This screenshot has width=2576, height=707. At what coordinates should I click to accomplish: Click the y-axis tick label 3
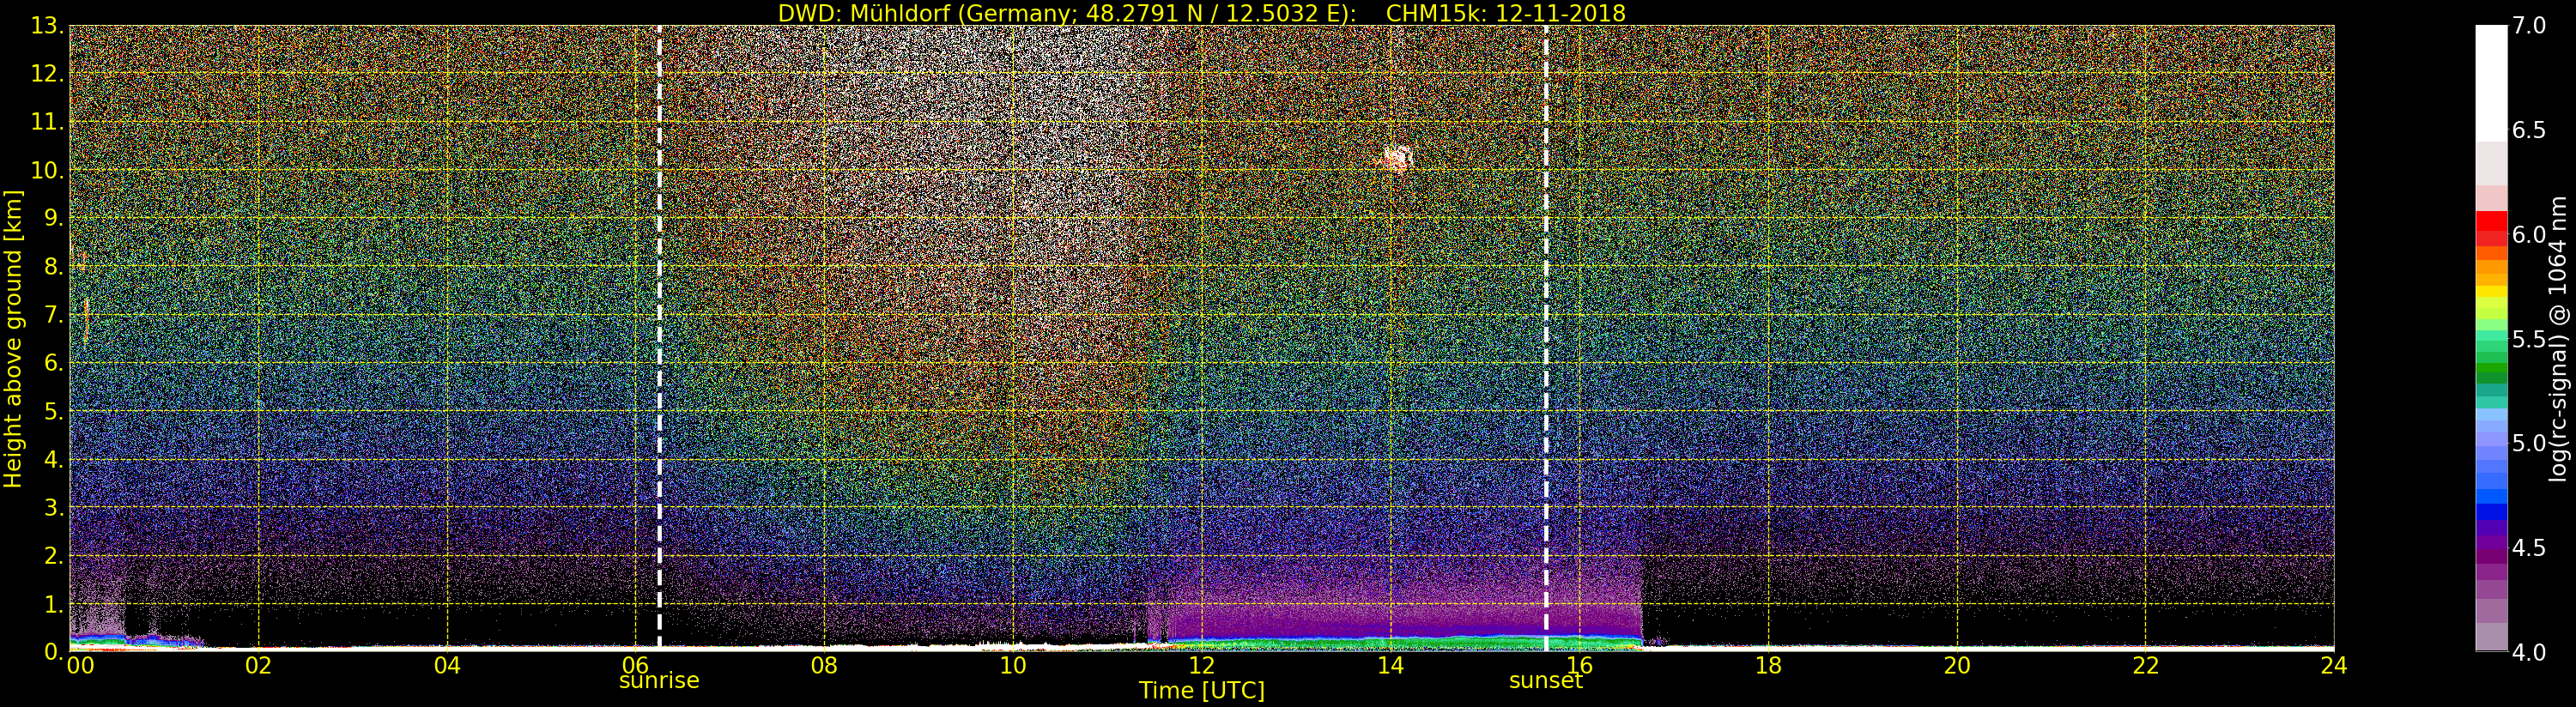(53, 507)
